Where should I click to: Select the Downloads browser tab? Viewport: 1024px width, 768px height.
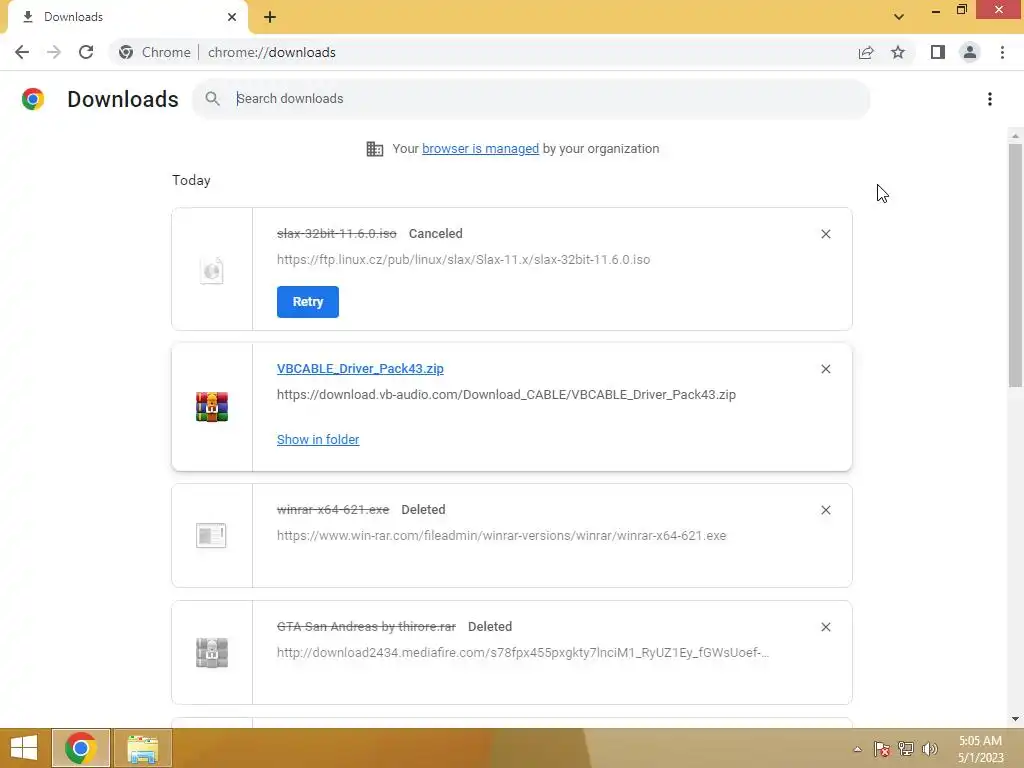point(128,17)
